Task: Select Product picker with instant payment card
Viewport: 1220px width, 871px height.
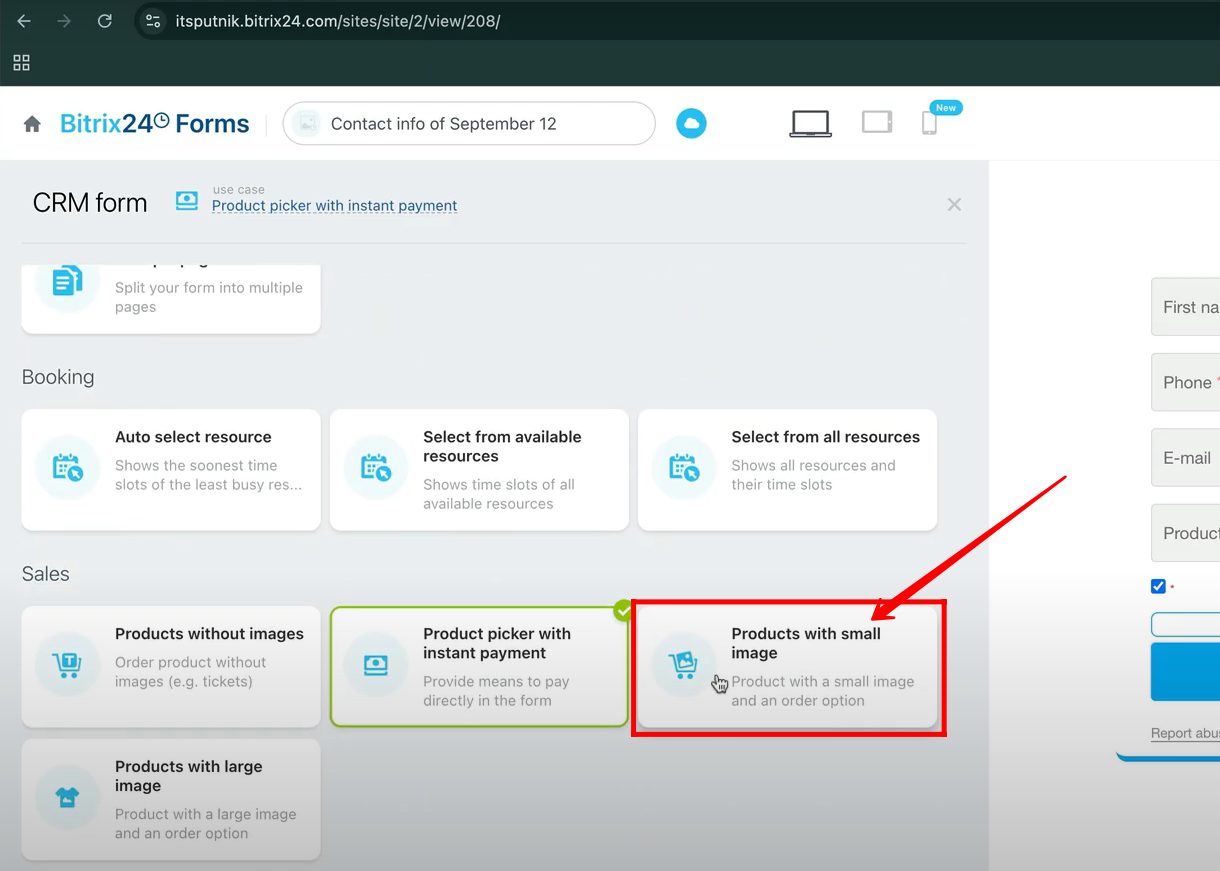Action: coord(479,666)
